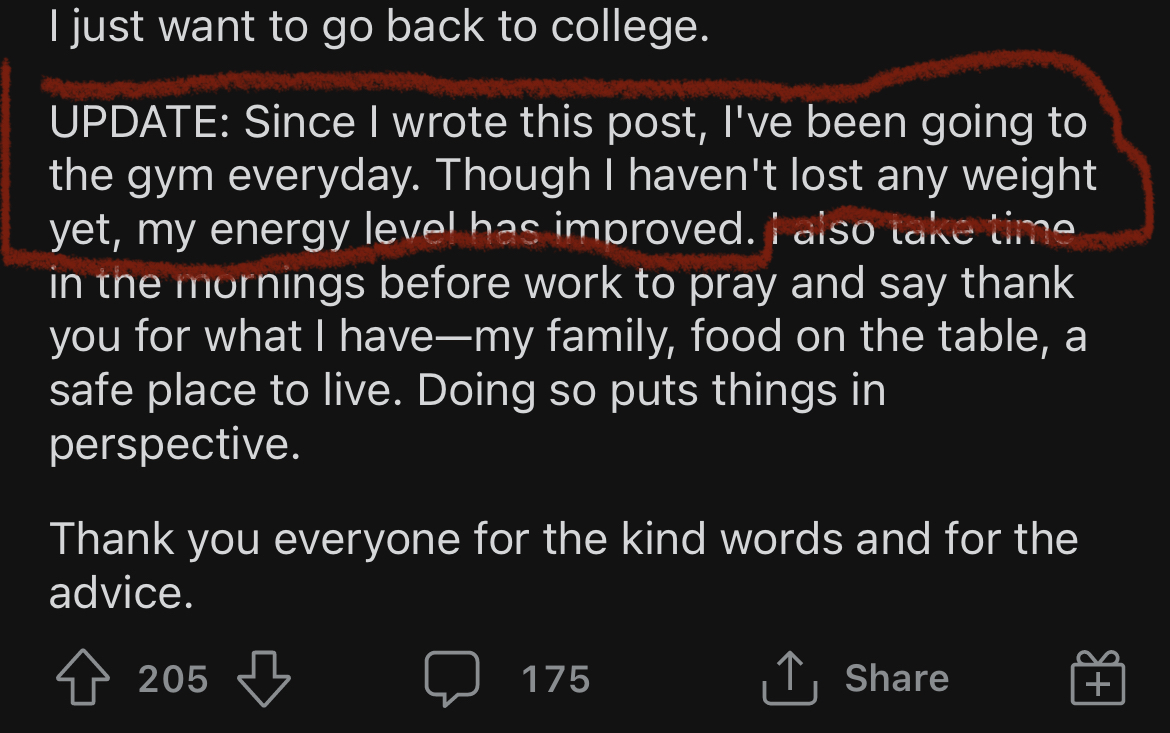
Task: Upvote the post with the up arrow
Action: pos(83,677)
